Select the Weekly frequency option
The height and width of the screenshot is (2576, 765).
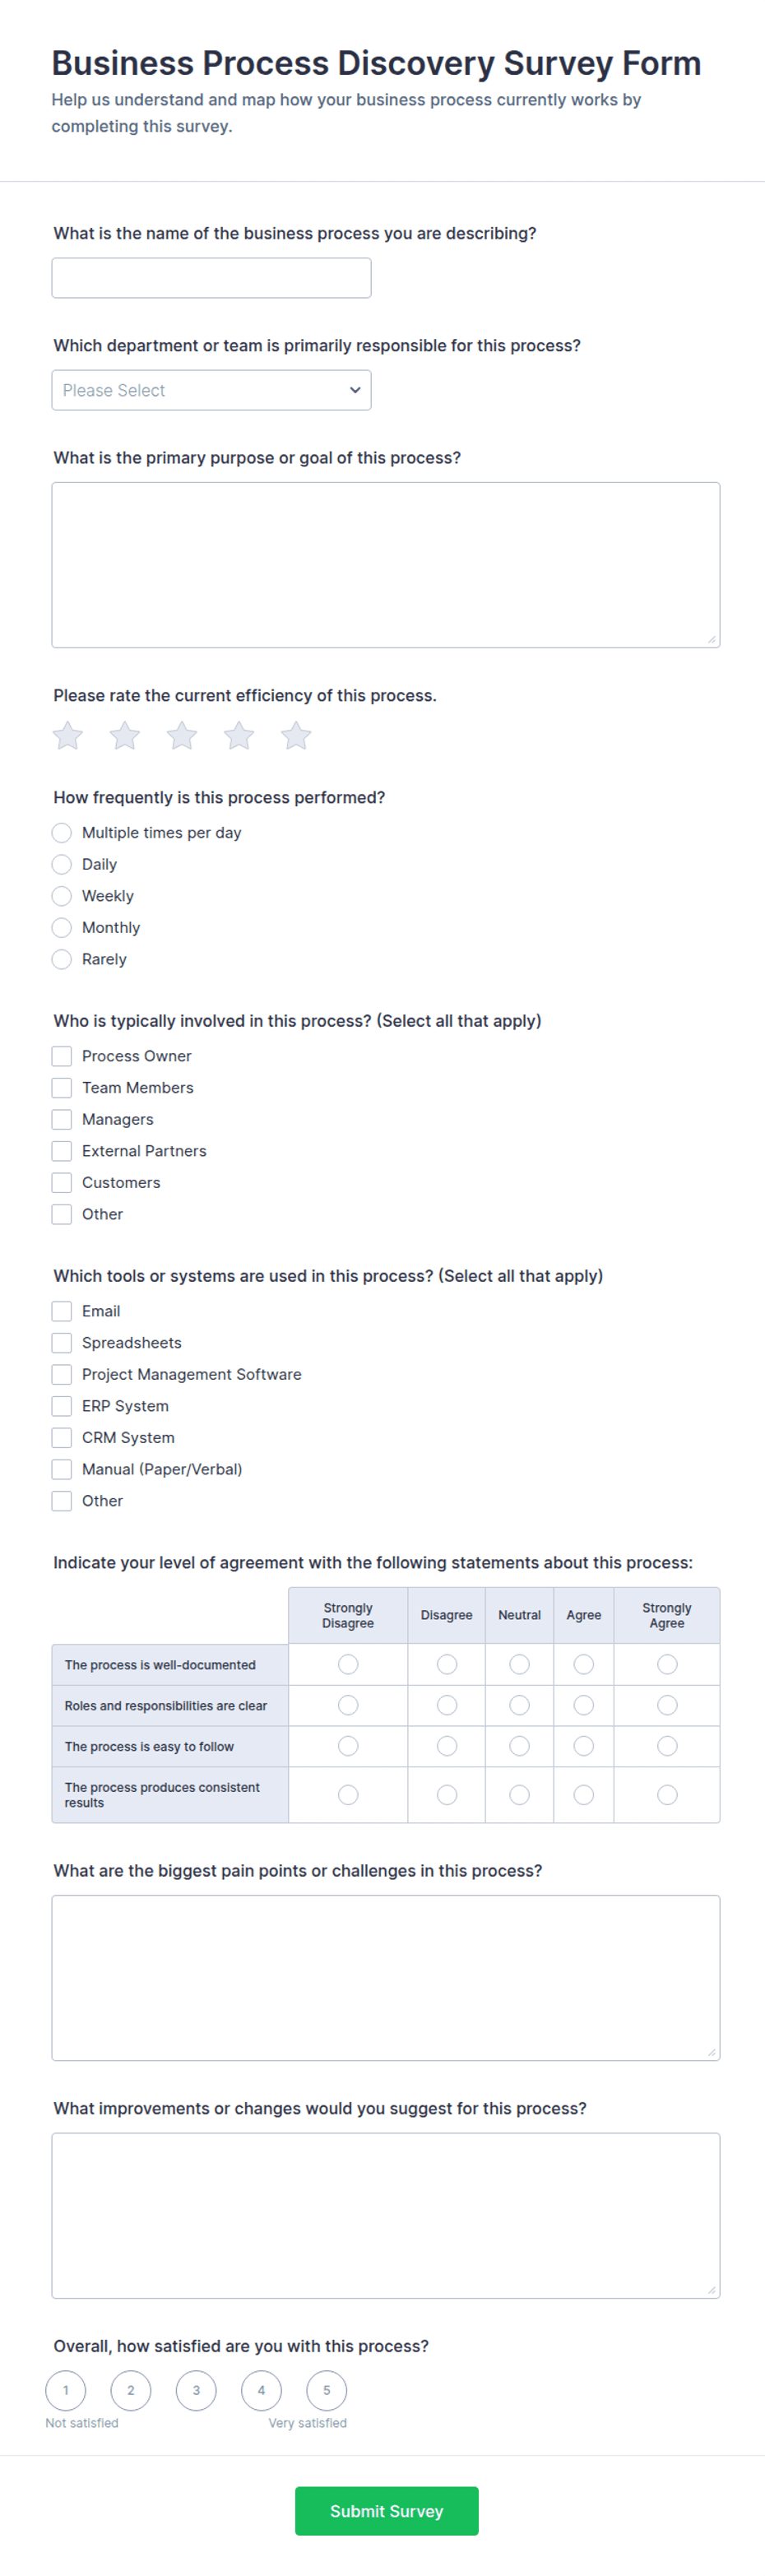click(x=62, y=896)
